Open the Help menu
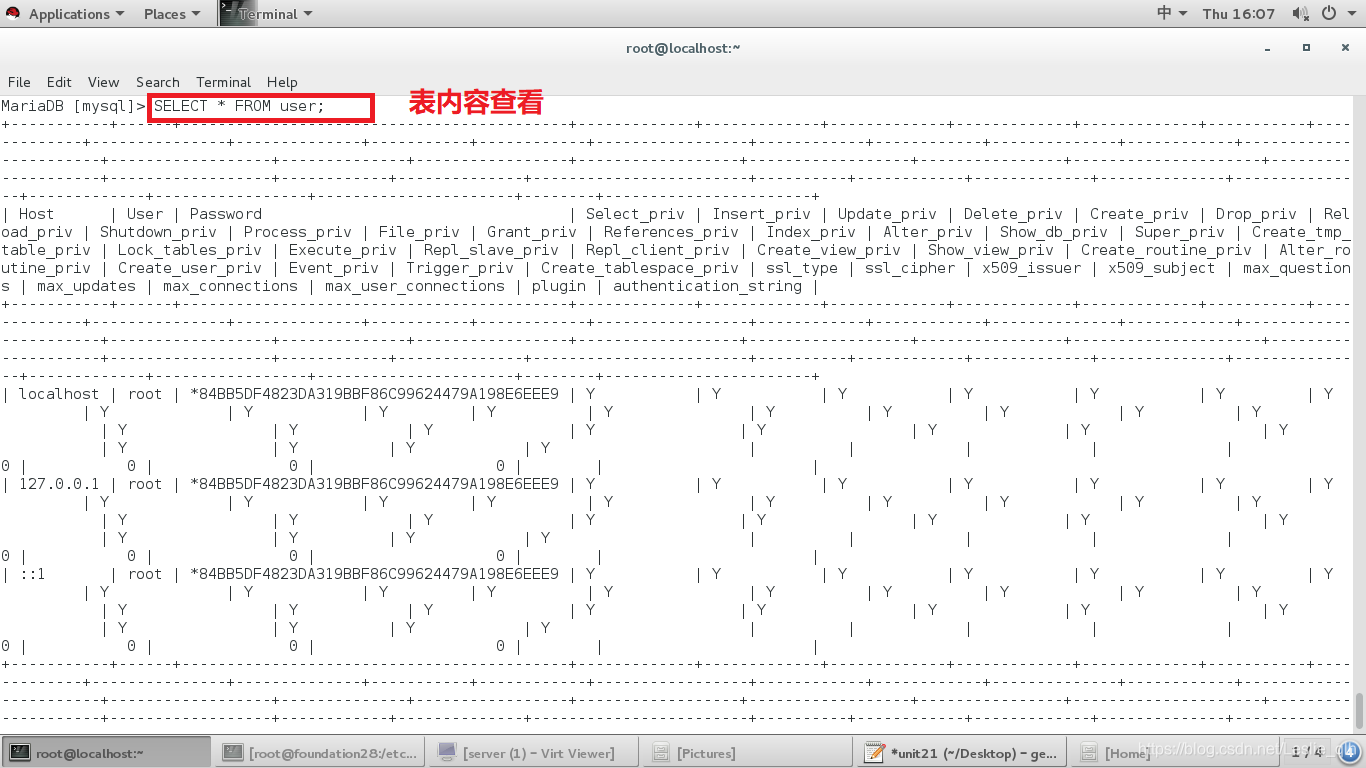 282,82
